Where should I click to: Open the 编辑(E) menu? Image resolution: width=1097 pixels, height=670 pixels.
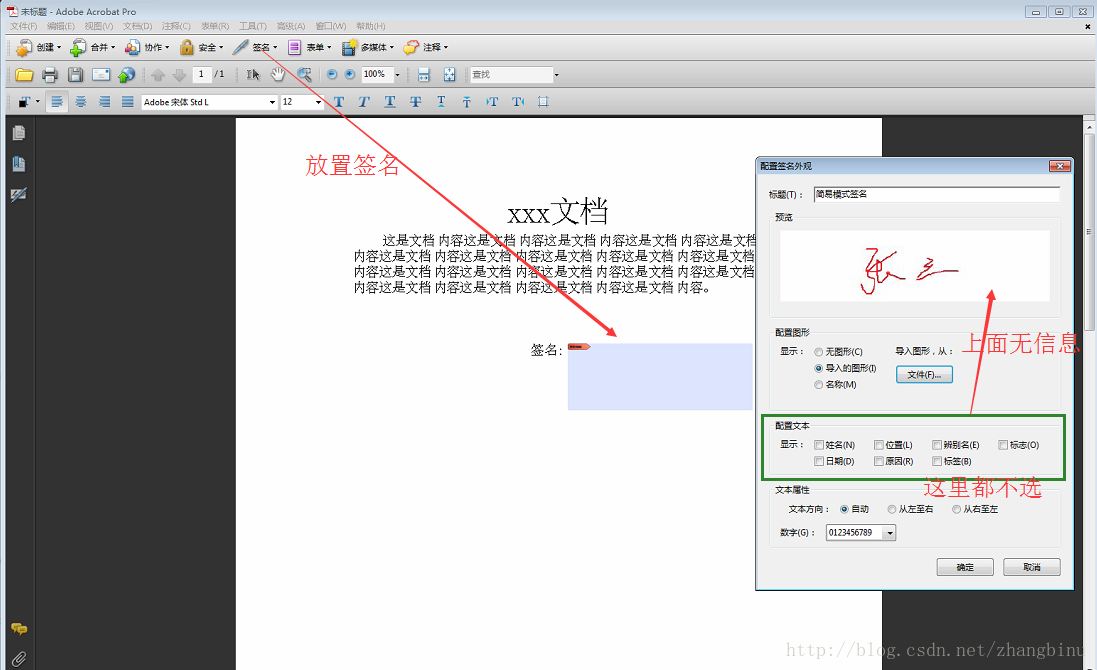point(61,26)
